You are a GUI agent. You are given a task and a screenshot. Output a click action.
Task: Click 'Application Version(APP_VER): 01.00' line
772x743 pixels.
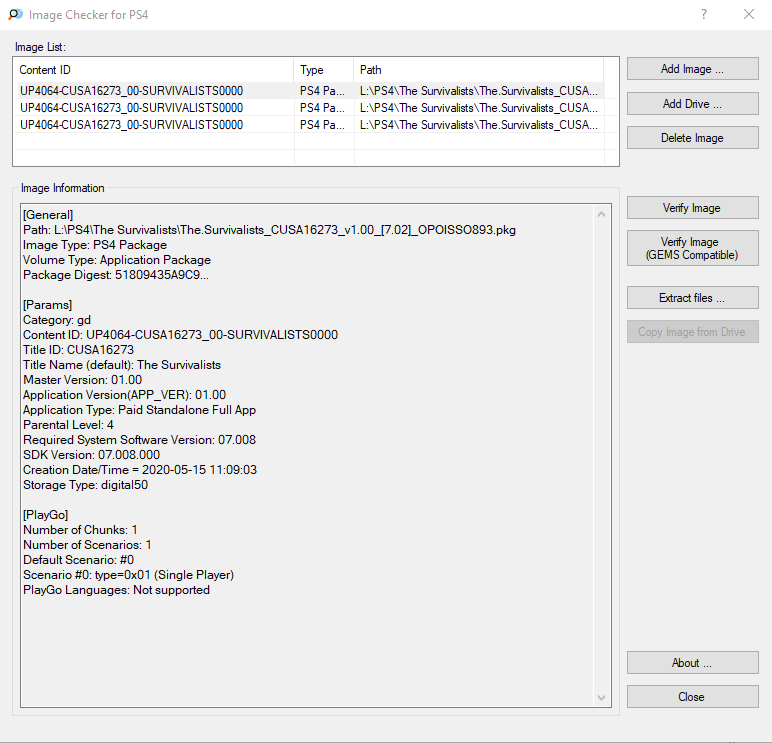(124, 395)
